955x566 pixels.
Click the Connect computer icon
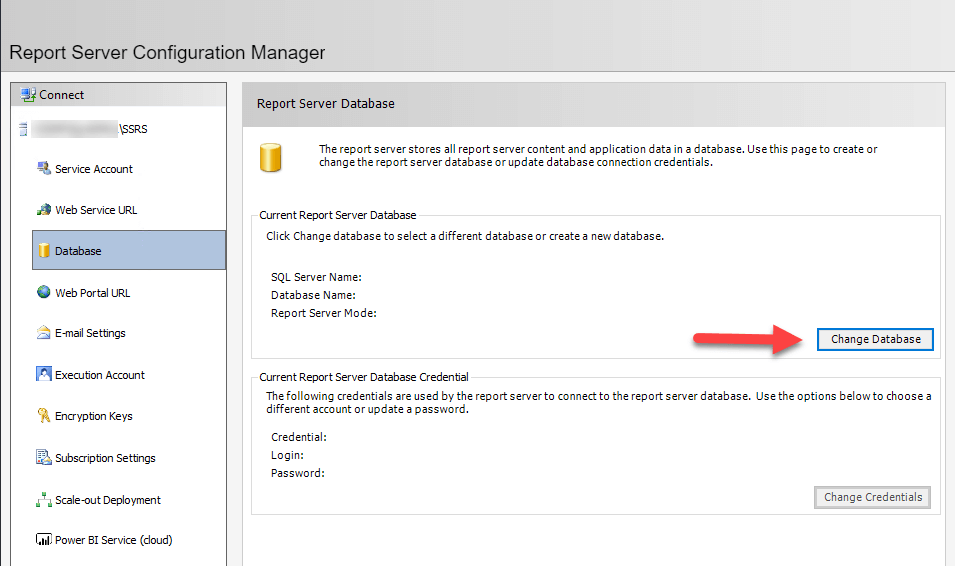(x=28, y=95)
